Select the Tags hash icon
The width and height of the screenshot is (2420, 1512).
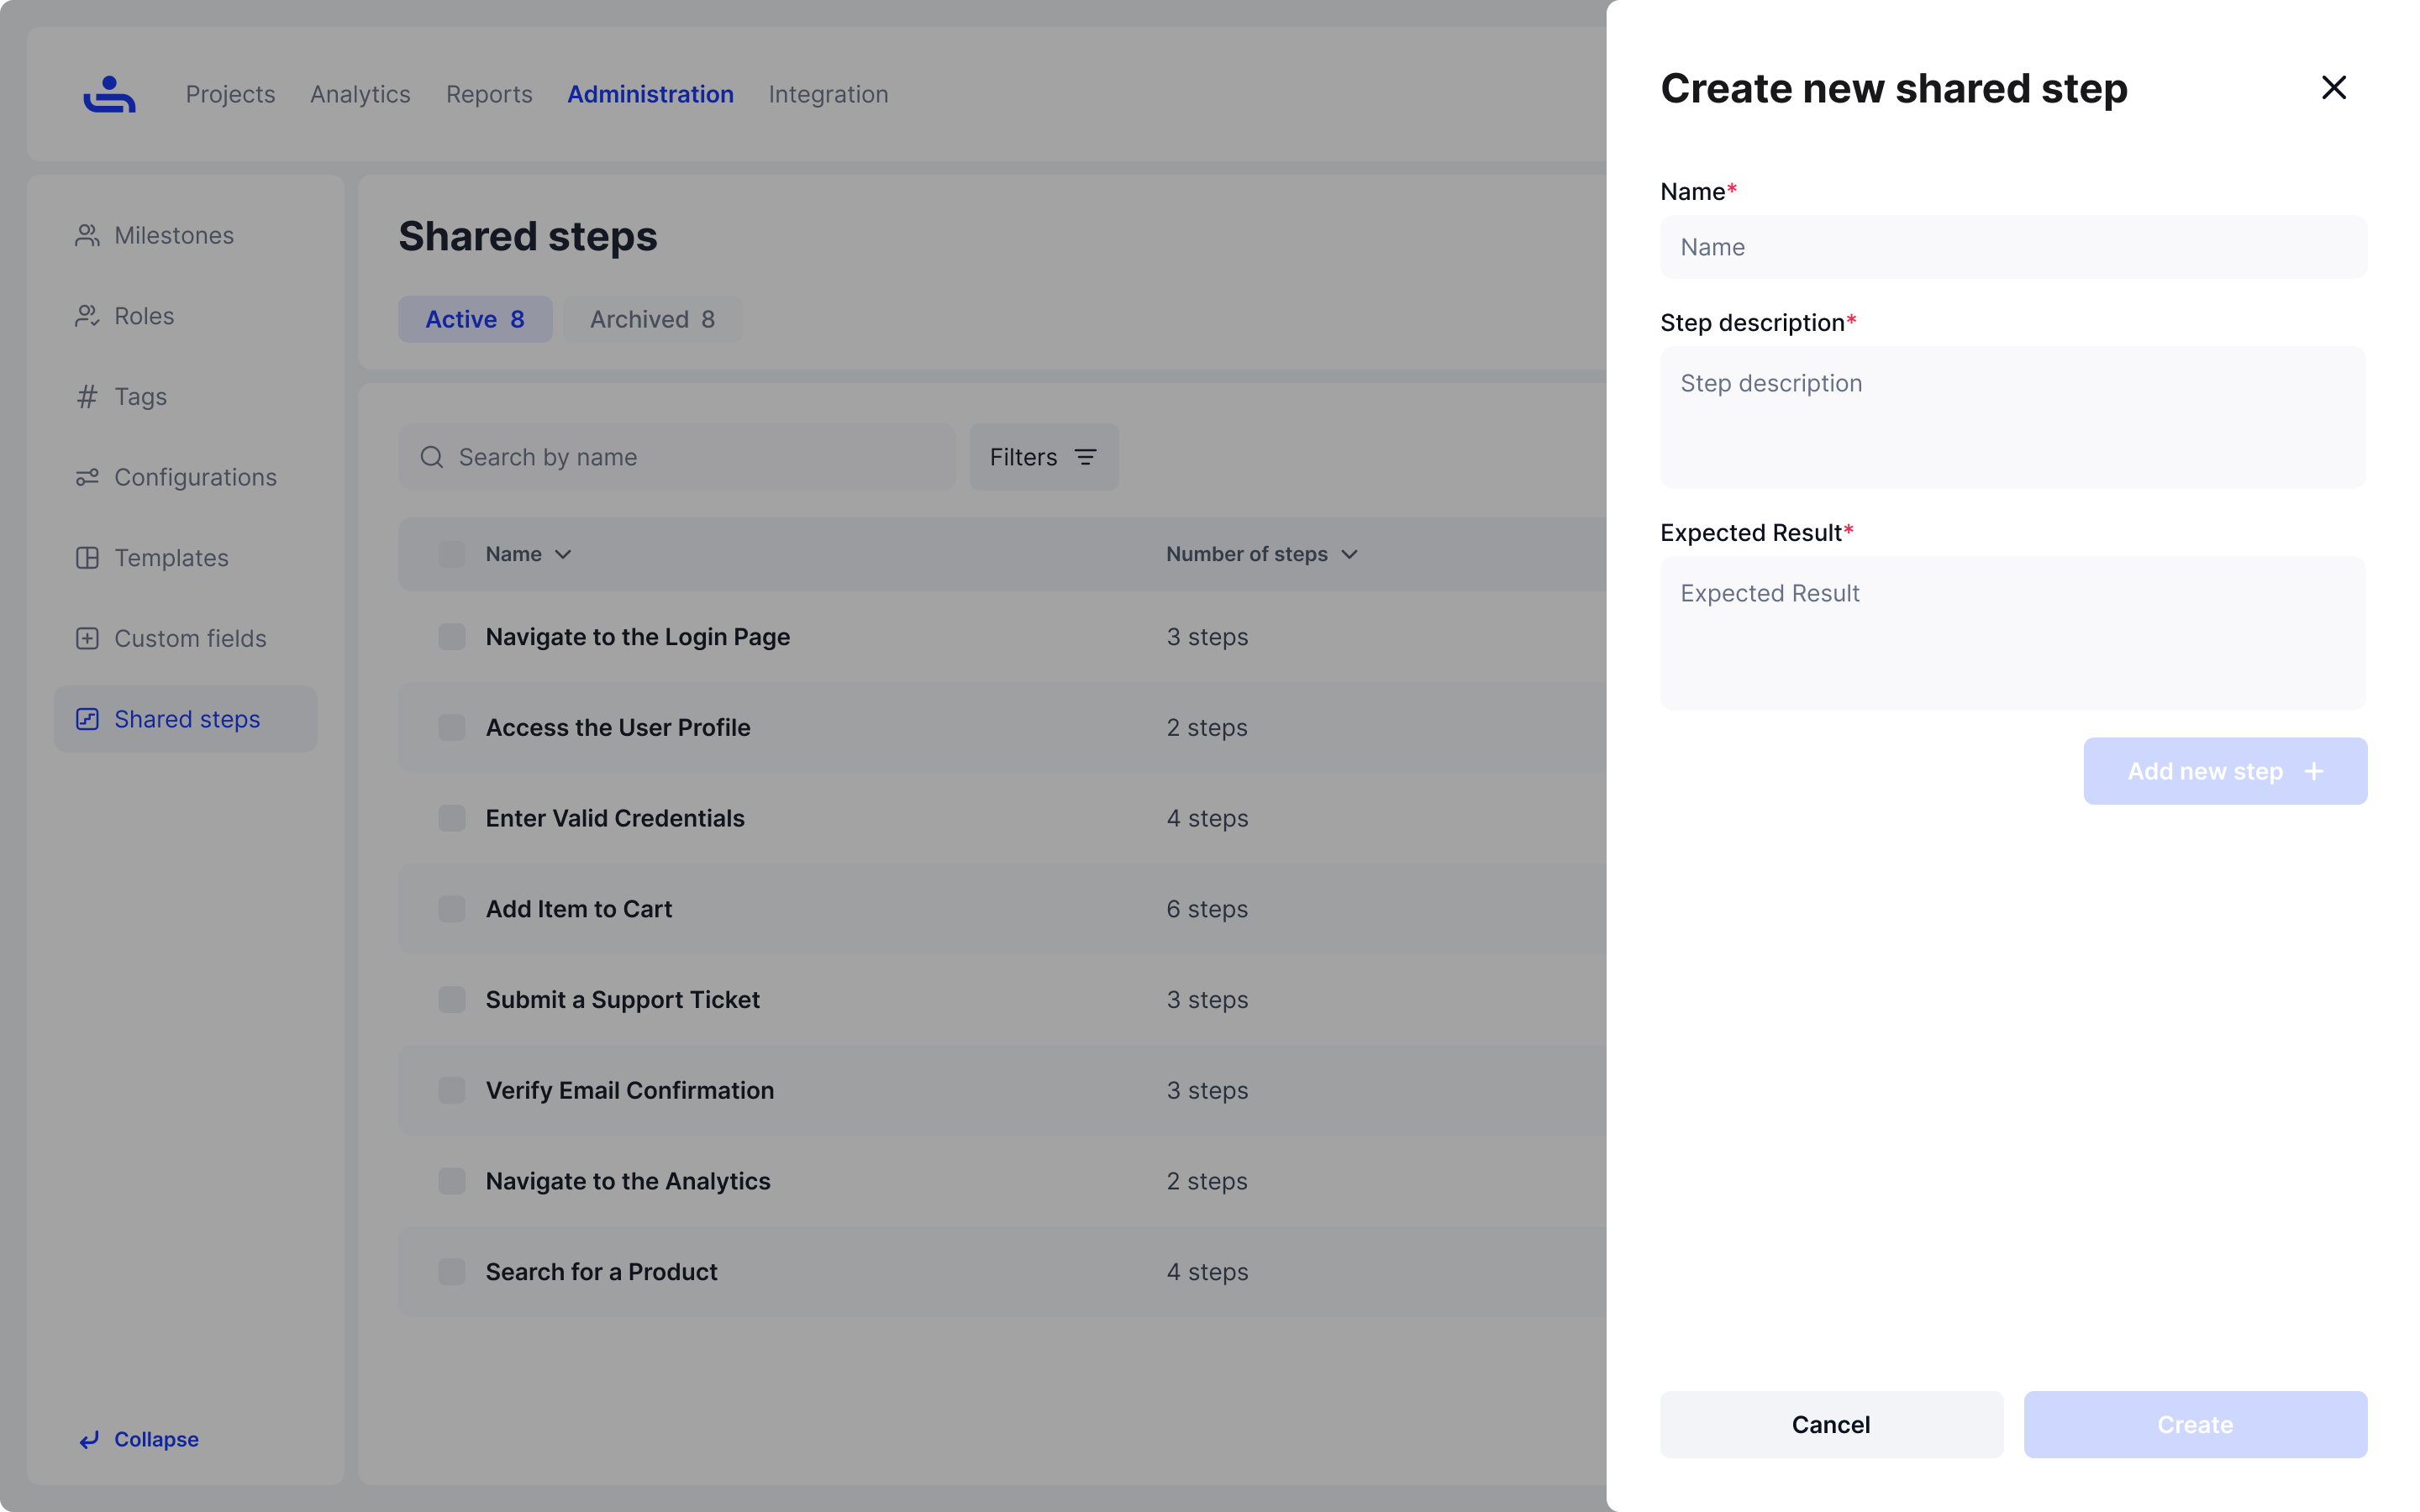click(87, 397)
